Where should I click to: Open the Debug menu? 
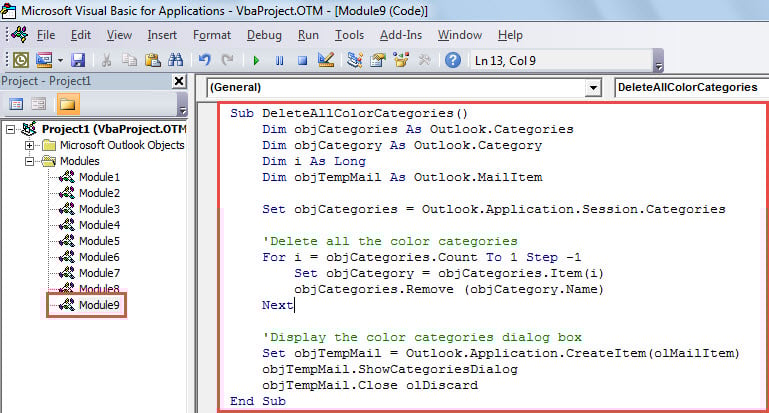(x=264, y=35)
